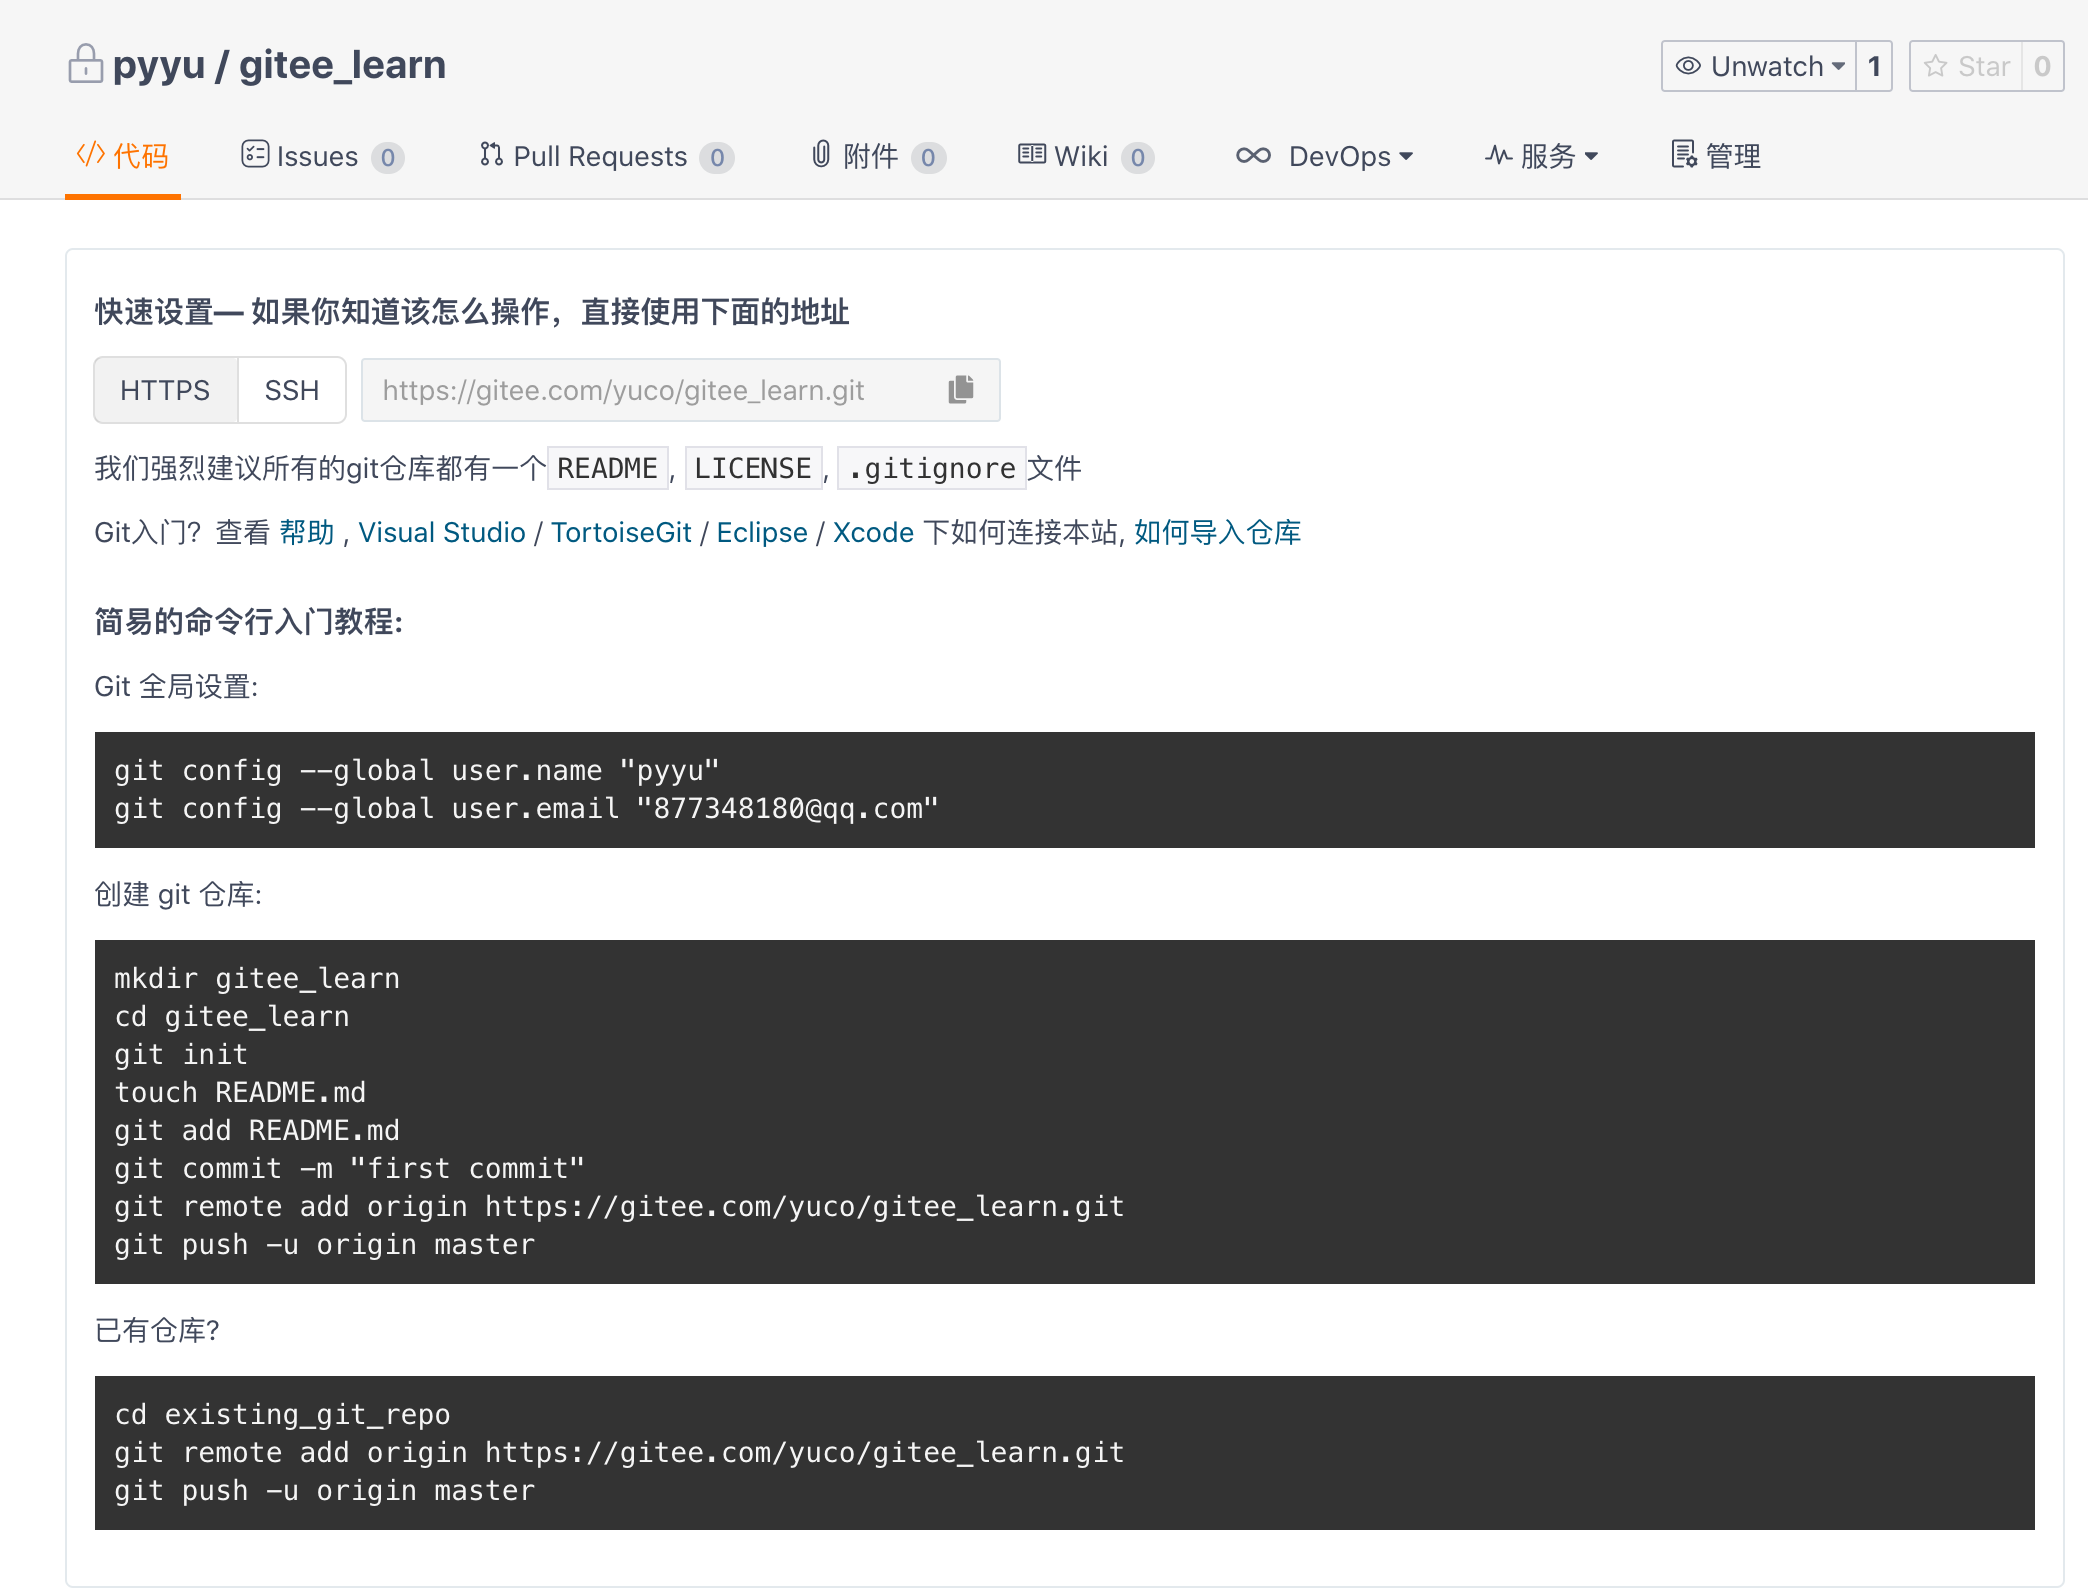Open the Visual Studio link
Image resolution: width=2088 pixels, height=1596 pixels.
click(x=442, y=532)
